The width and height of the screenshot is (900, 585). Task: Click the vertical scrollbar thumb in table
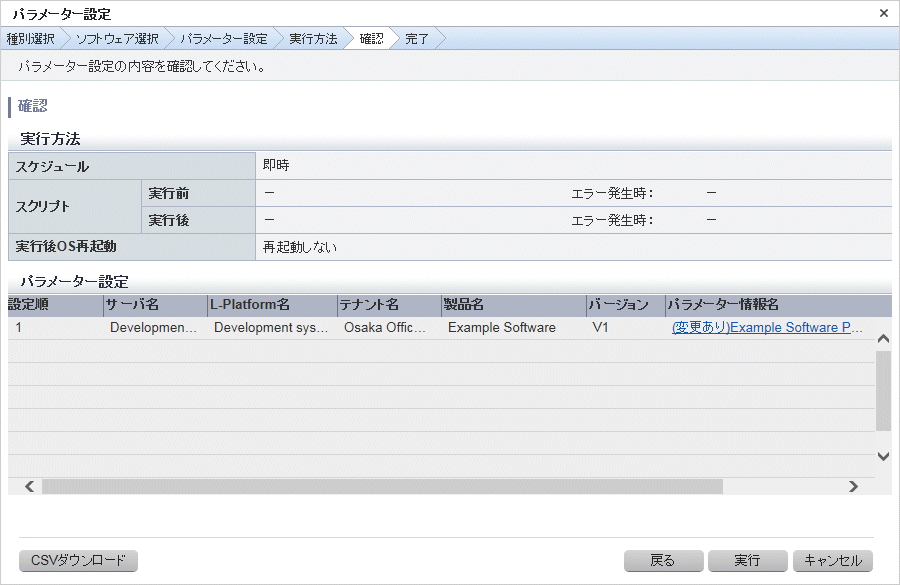883,390
